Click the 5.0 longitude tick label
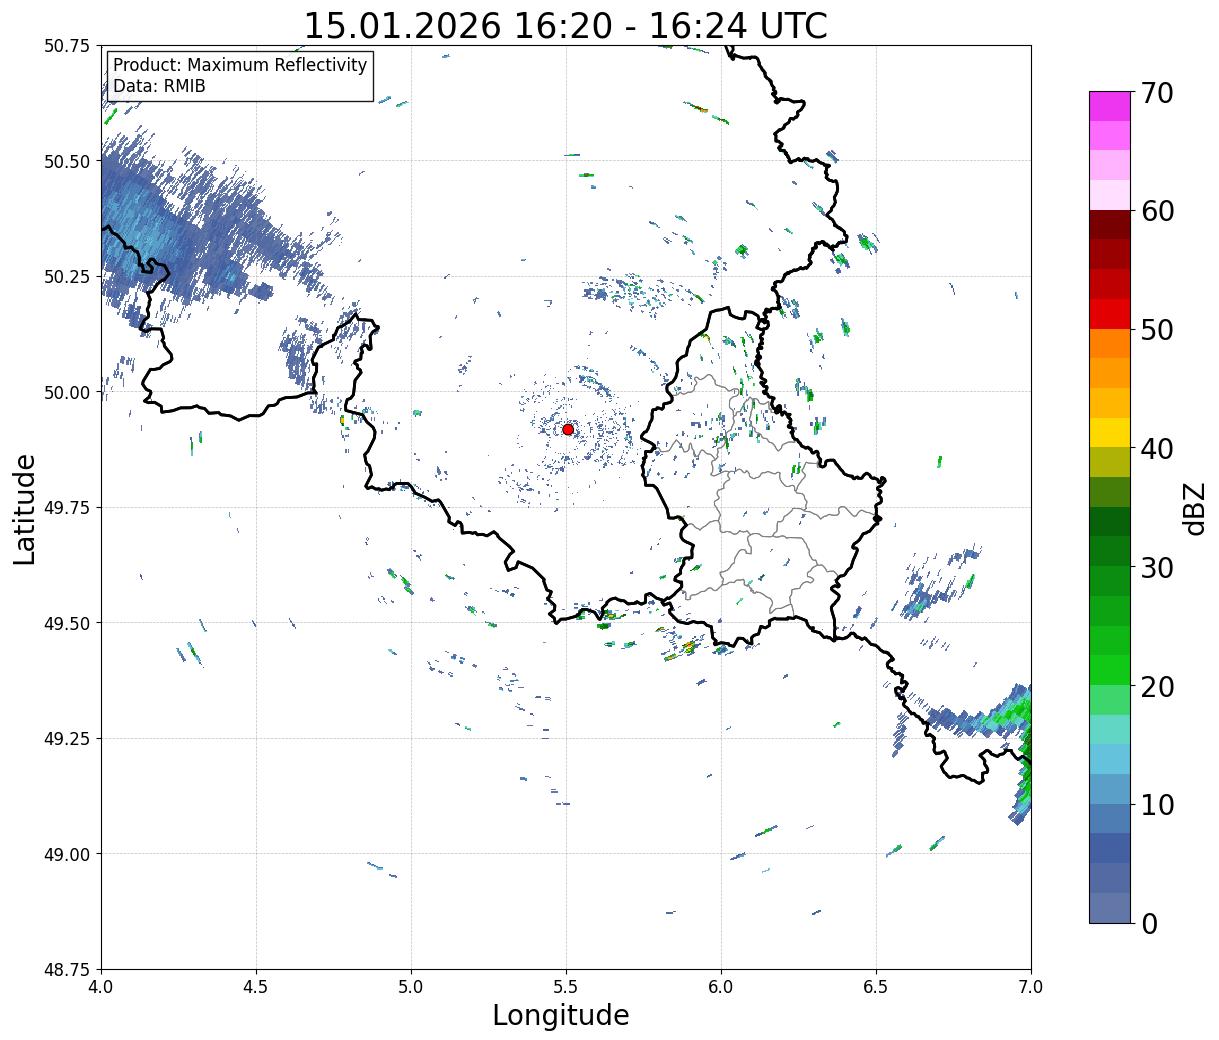Viewport: 1219px width, 1040px height. pos(411,987)
